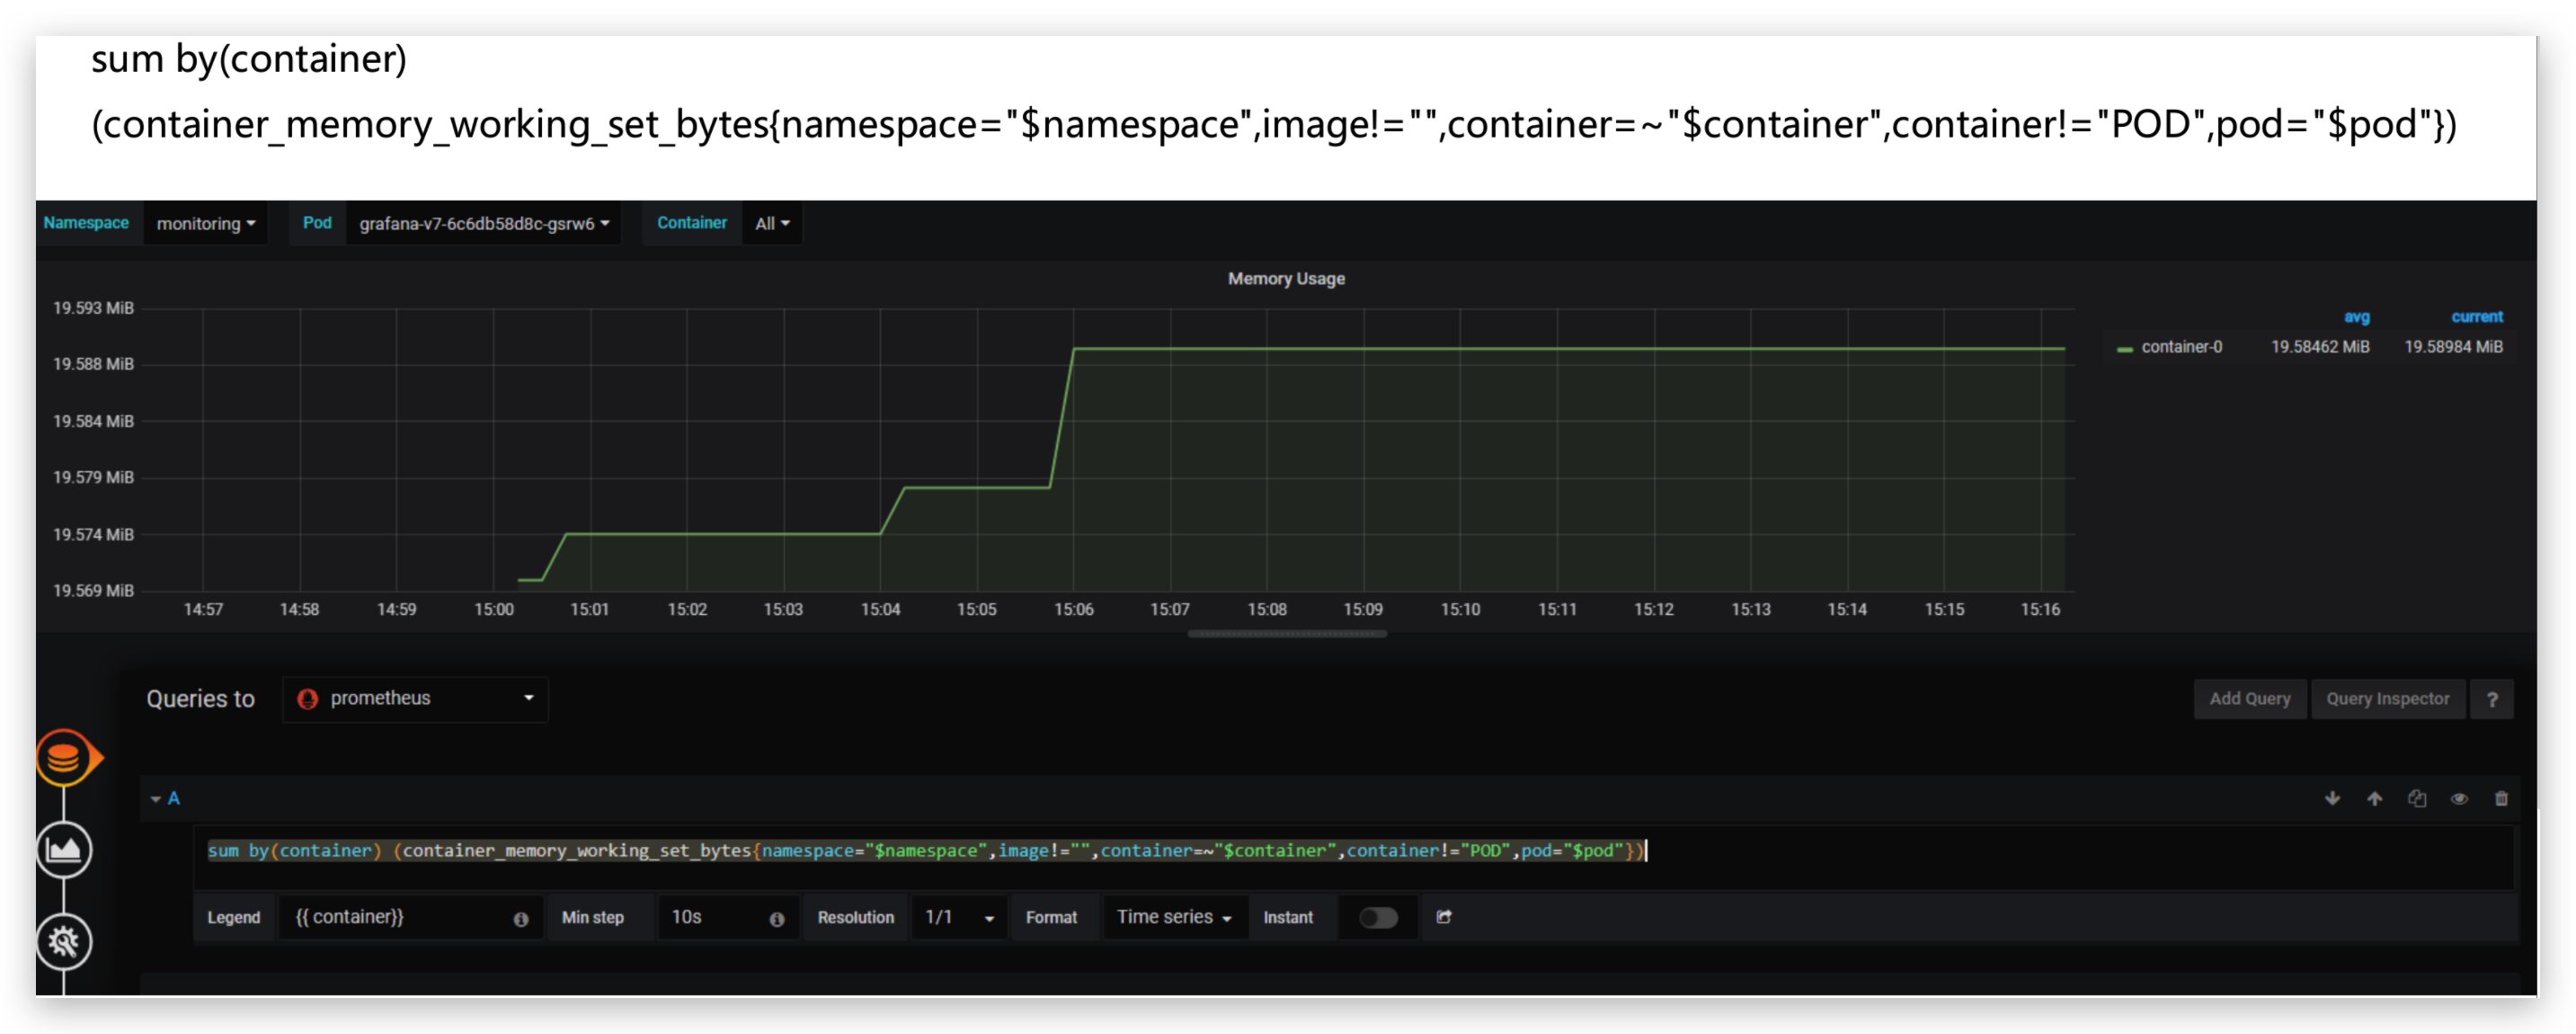Open the Query Inspector
This screenshot has height=1034, width=2576.
click(2387, 699)
